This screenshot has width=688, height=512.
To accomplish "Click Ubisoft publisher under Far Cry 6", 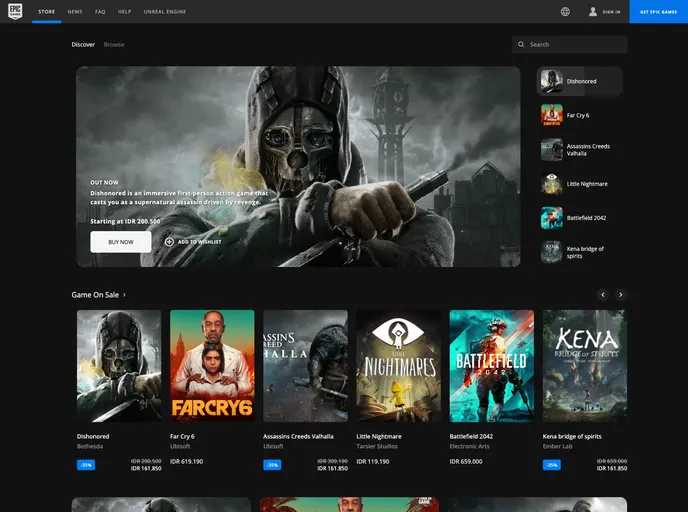I will tap(180, 446).
